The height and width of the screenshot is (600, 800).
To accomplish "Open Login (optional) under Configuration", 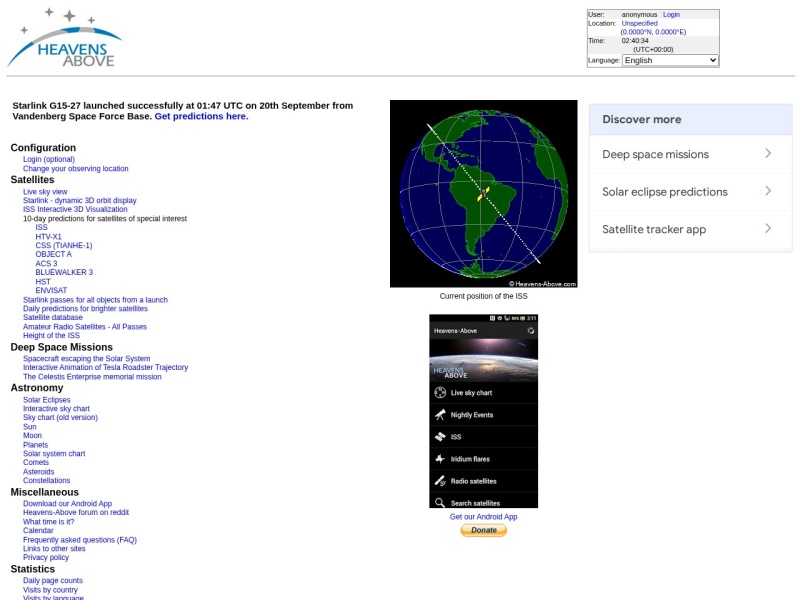I will (x=48, y=159).
